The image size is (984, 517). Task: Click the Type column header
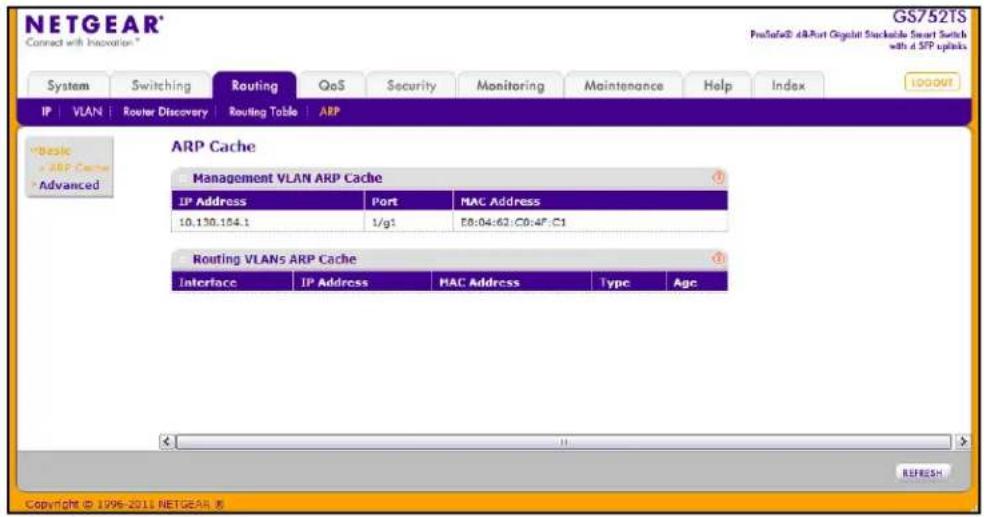(629, 282)
